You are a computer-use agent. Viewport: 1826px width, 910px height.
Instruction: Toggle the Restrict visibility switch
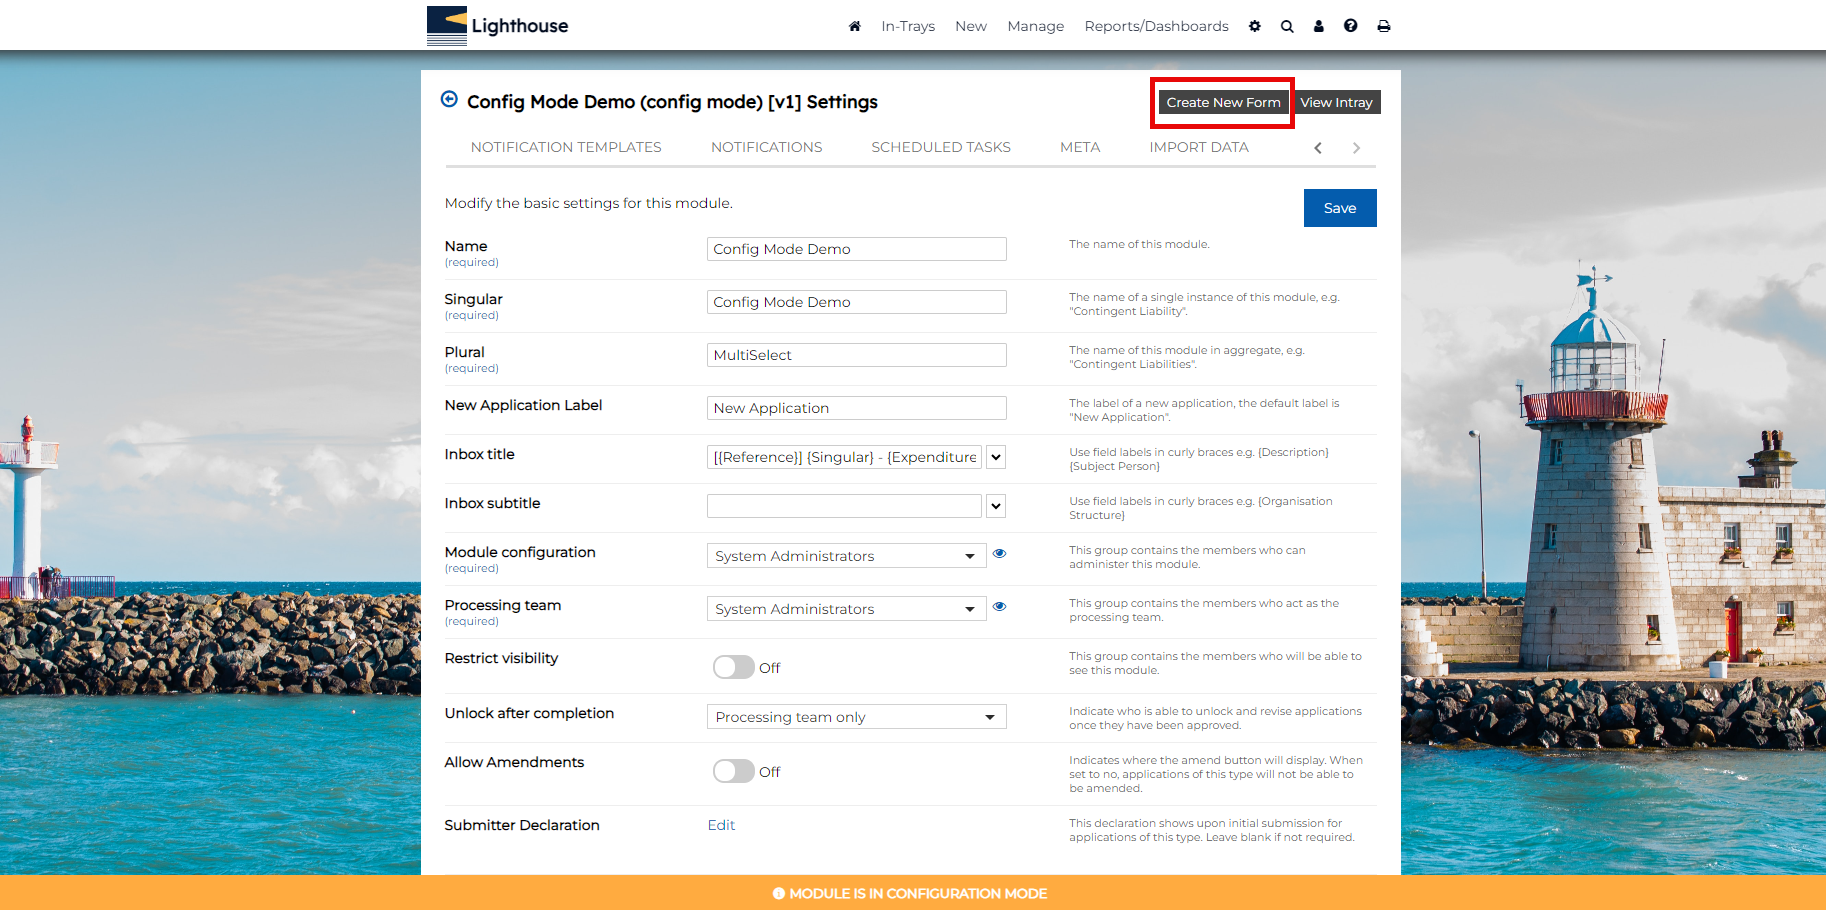[x=733, y=667]
